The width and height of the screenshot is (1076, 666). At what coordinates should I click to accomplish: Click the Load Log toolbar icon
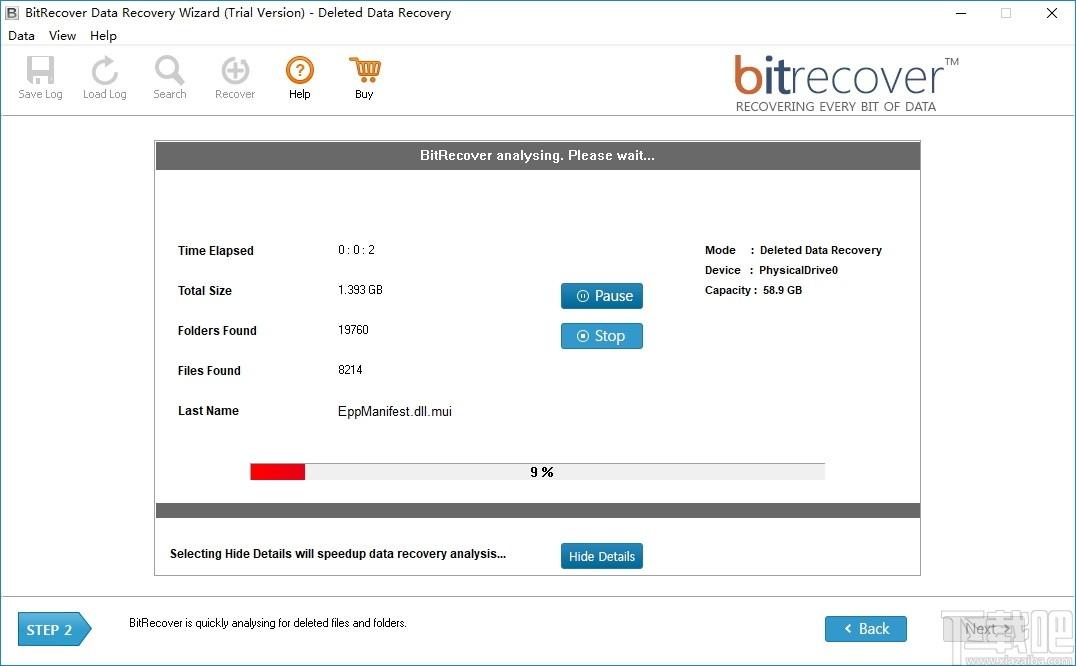(x=104, y=78)
